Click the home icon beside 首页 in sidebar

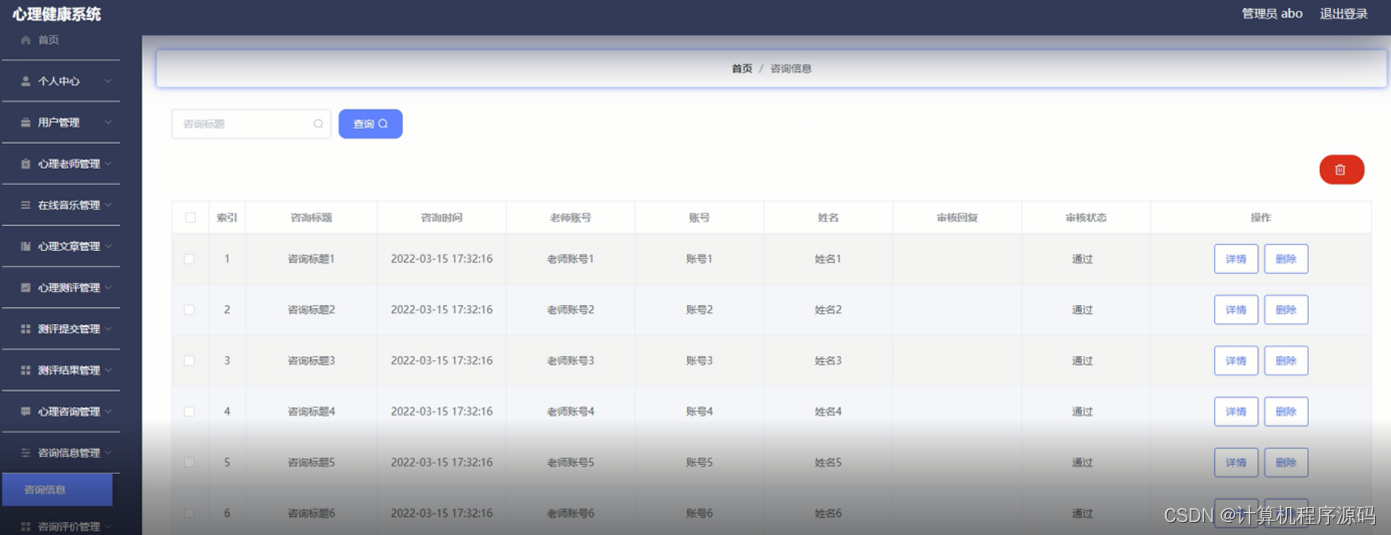[26, 40]
